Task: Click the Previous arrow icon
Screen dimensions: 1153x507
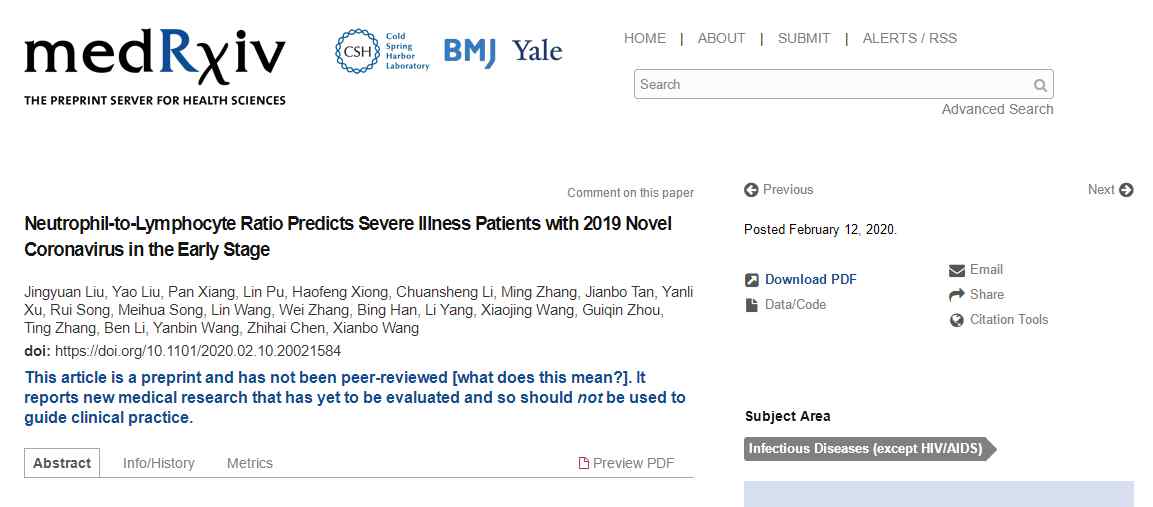Action: [x=751, y=190]
